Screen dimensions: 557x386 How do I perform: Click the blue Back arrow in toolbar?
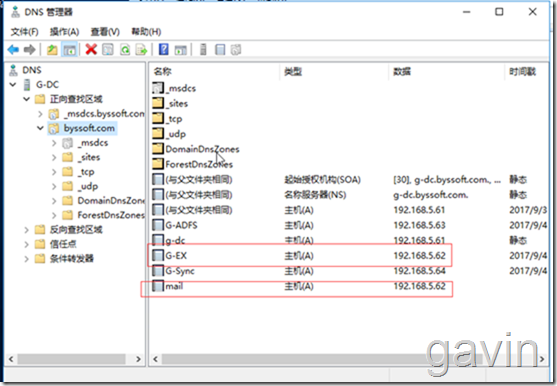click(x=13, y=50)
